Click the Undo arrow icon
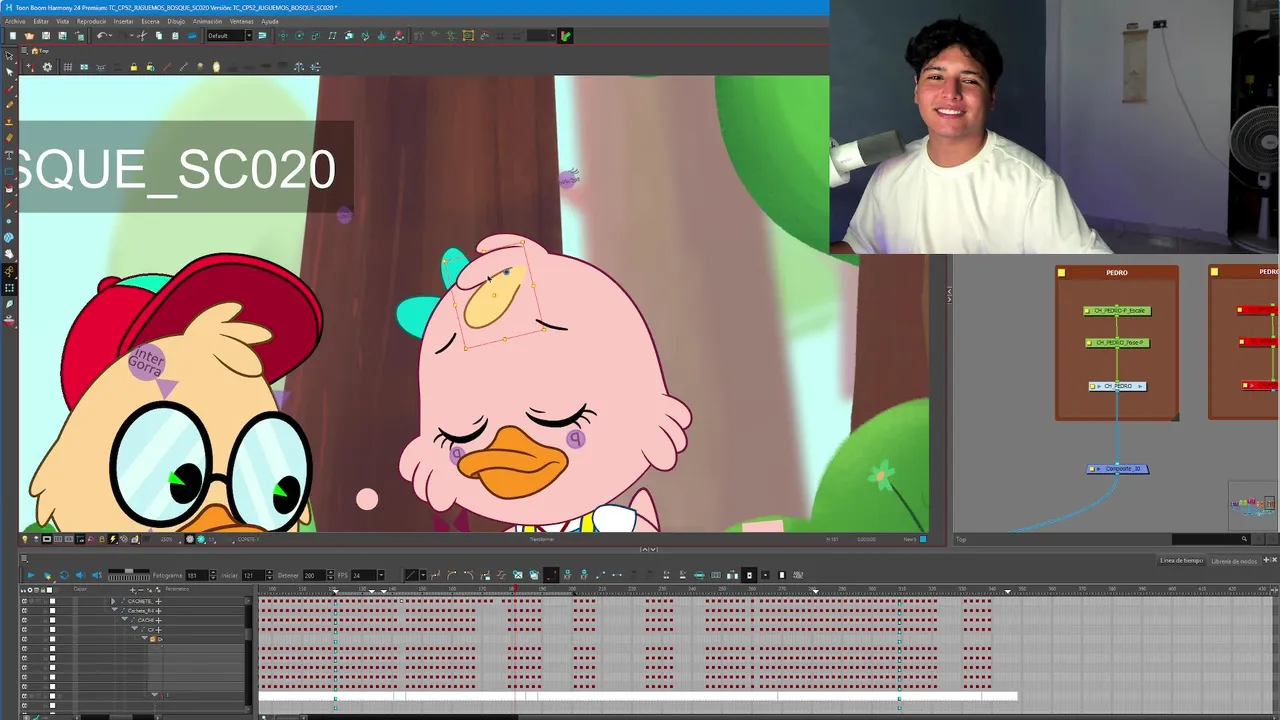This screenshot has width=1280, height=720. 101,36
